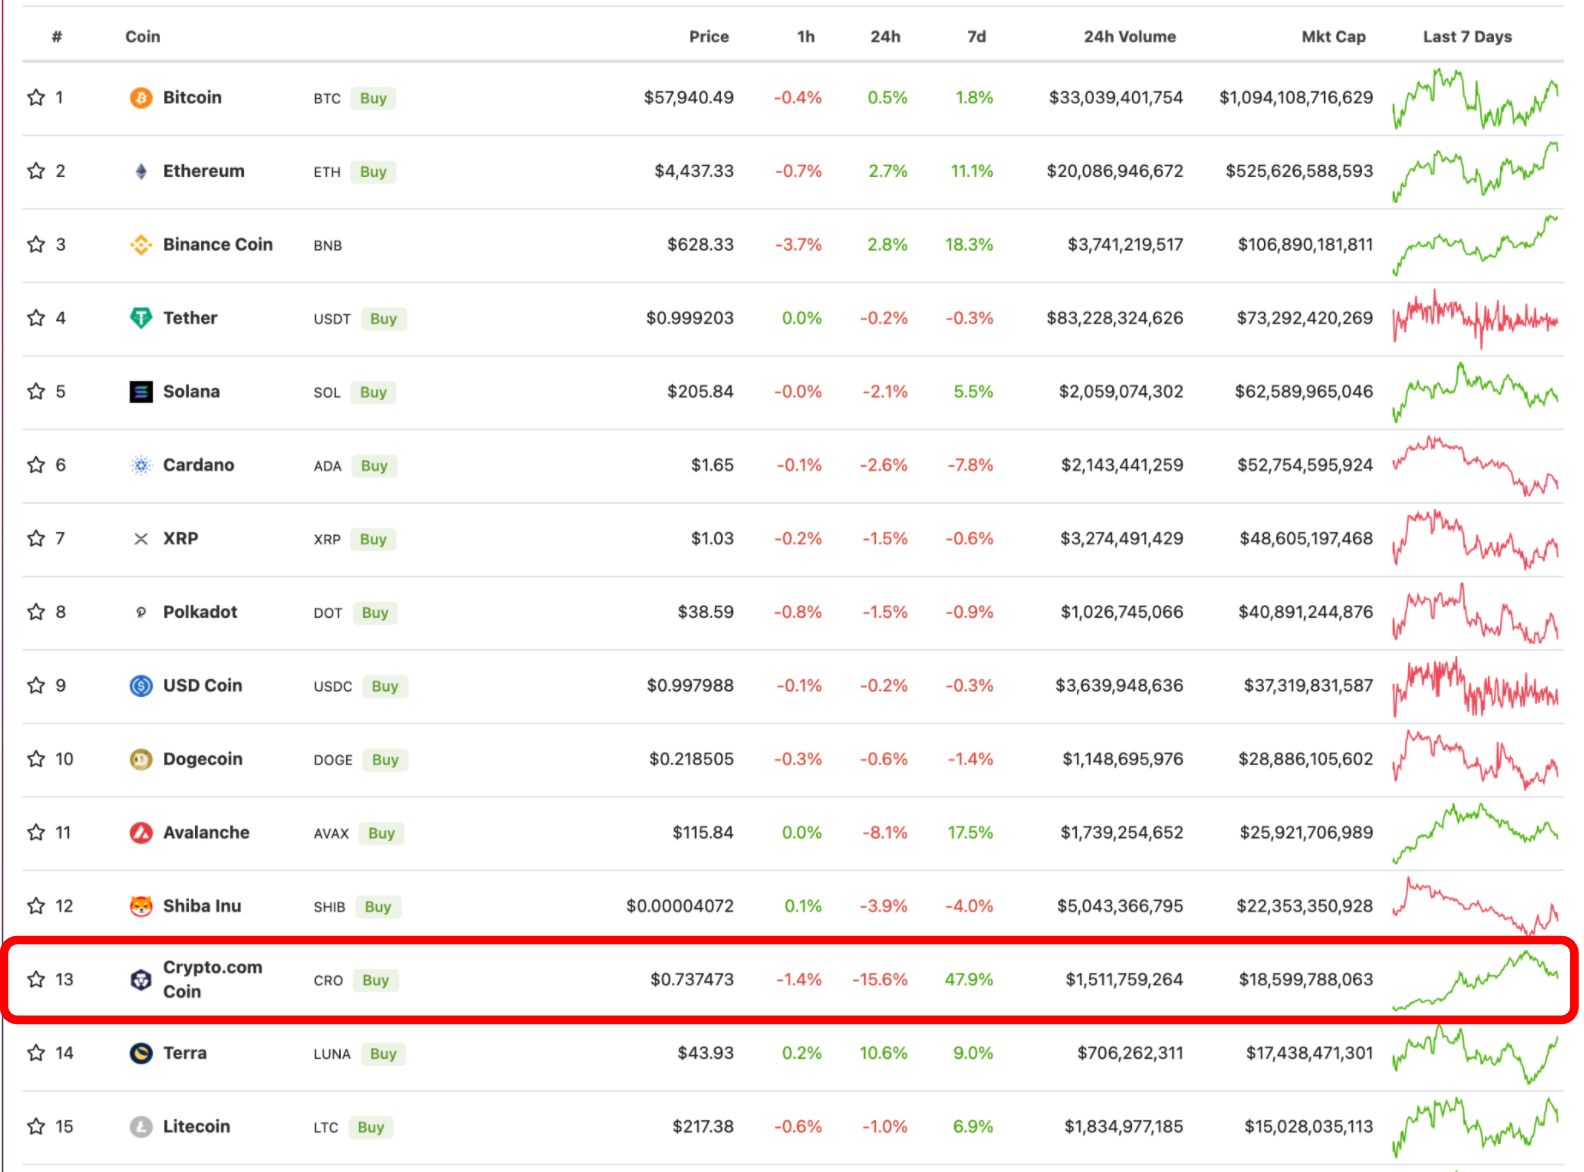Viewport: 1584px width, 1172px height.
Task: Click the Solana logo icon
Action: 141,392
